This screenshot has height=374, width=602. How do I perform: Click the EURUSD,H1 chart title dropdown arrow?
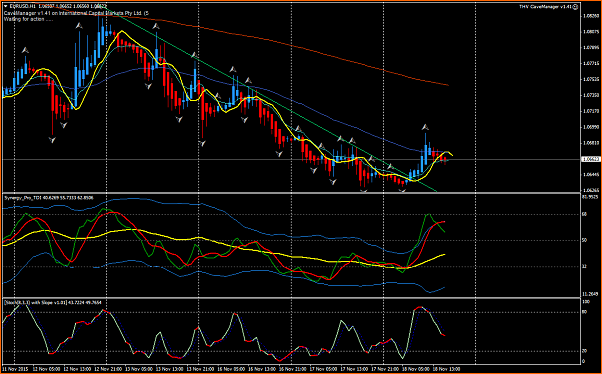pos(5,7)
